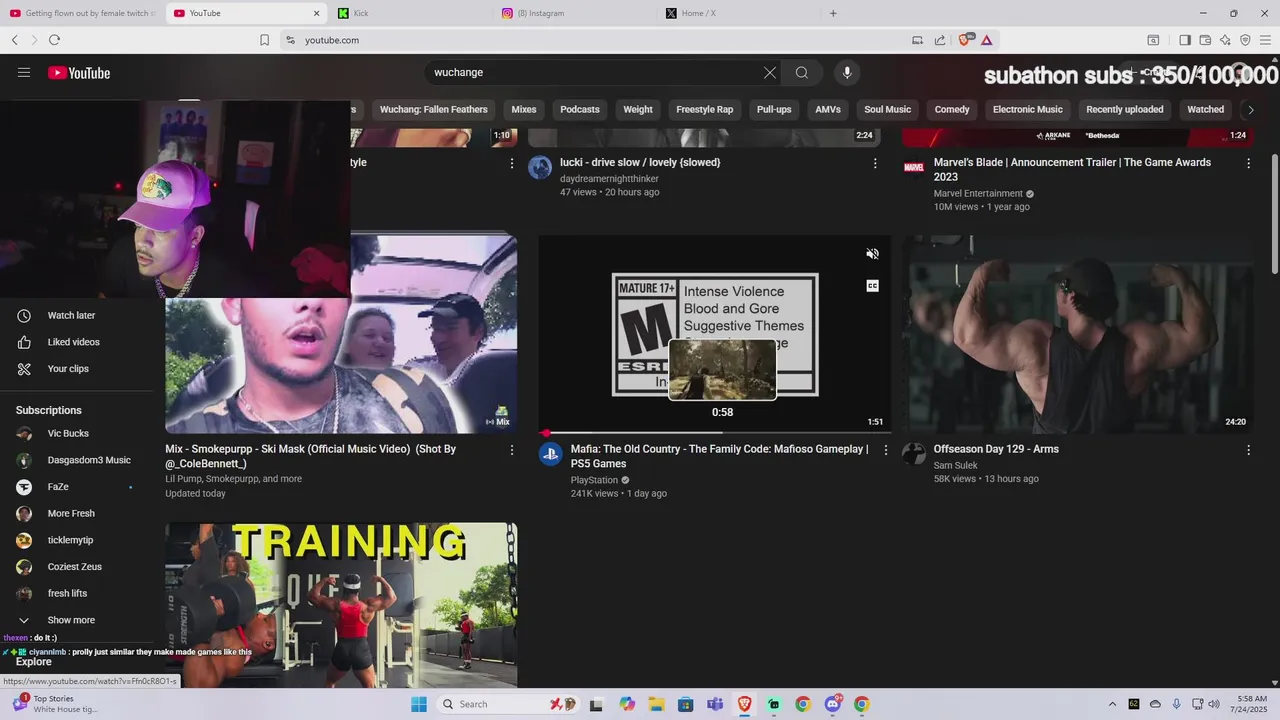Filter by the Recently uploaded chip
The image size is (1280, 720).
(1125, 110)
